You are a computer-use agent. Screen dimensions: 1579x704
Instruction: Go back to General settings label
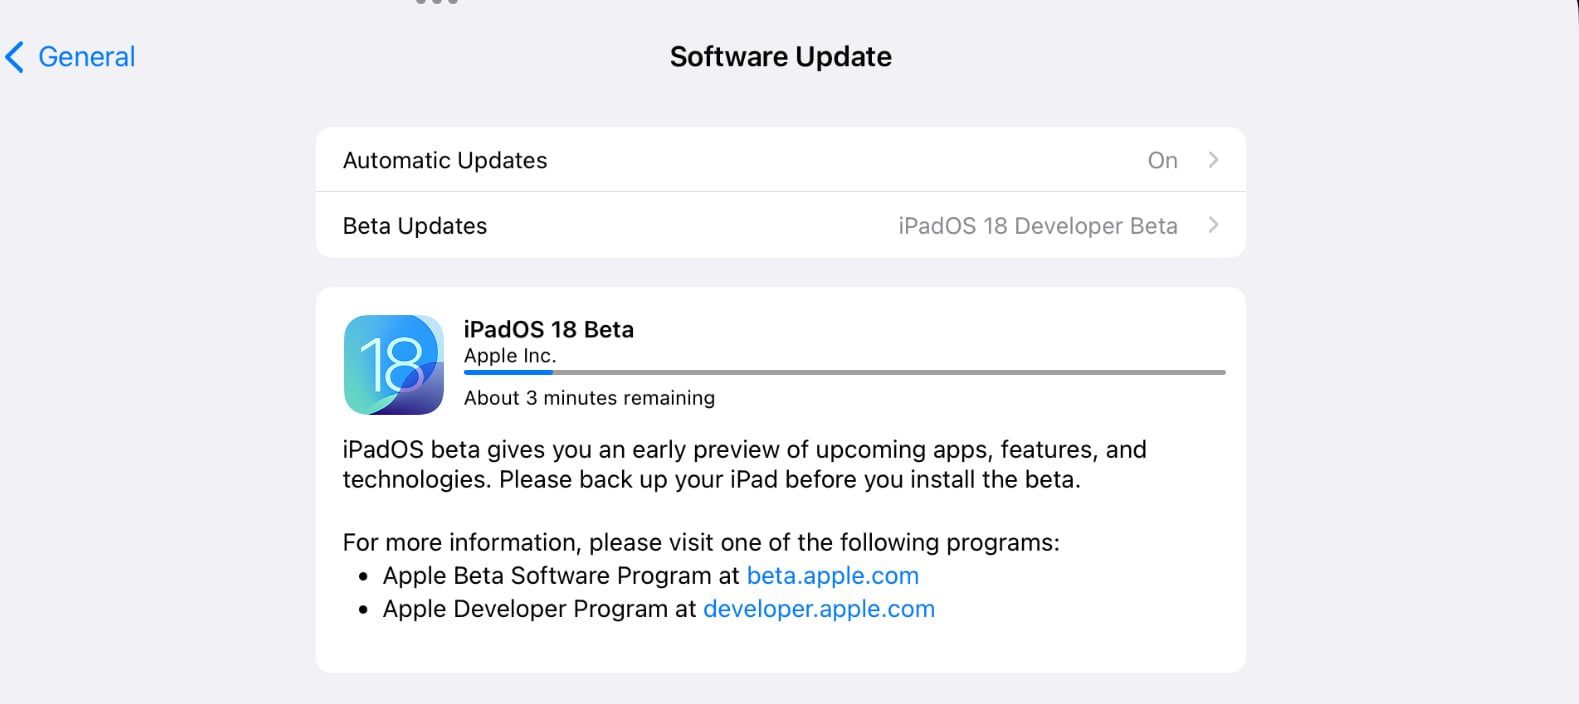pyautogui.click(x=86, y=57)
